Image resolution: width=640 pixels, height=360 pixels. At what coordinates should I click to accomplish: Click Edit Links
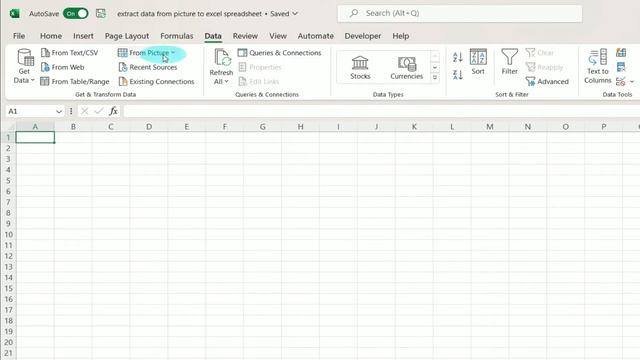[259, 81]
